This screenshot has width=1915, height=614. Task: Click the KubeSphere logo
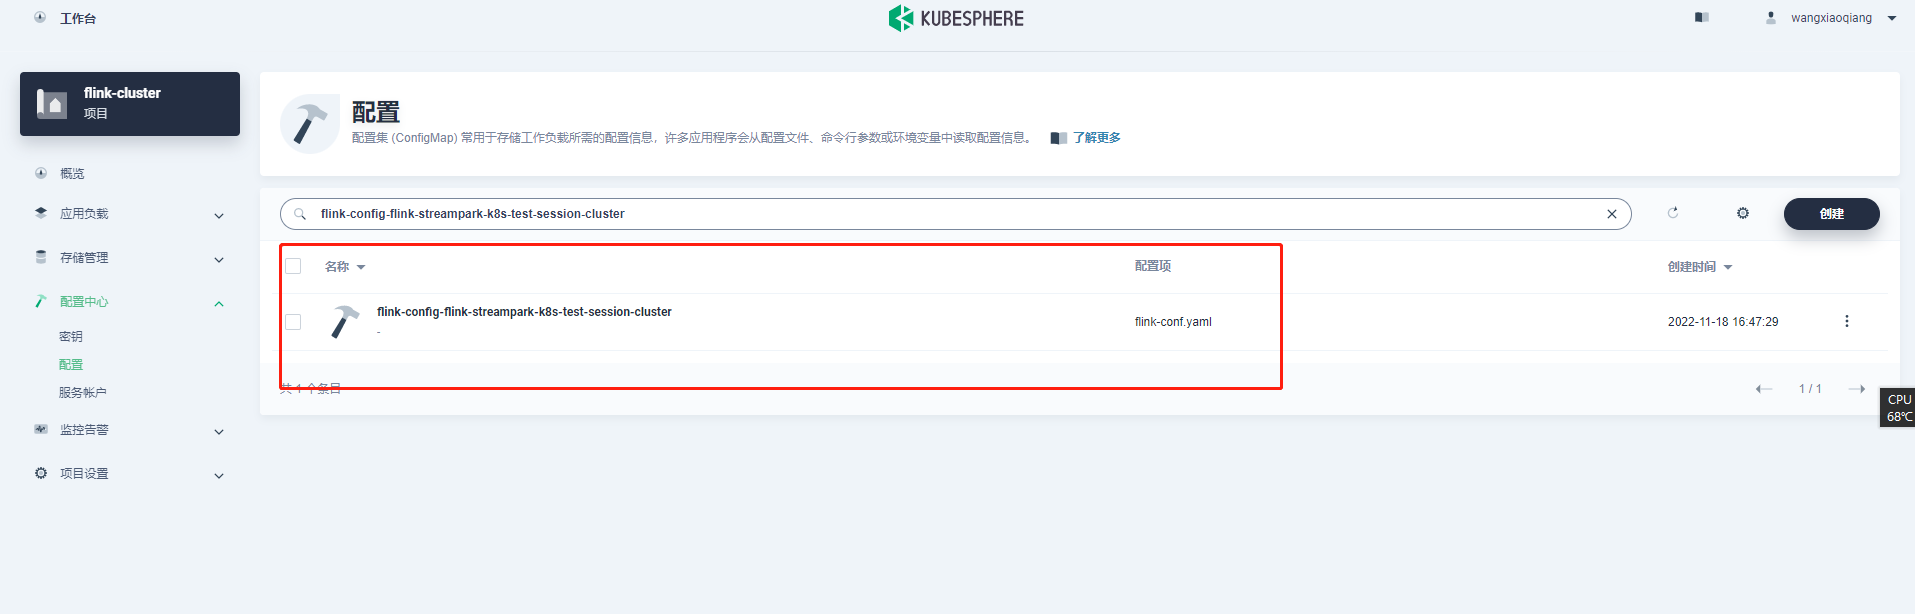pos(956,18)
